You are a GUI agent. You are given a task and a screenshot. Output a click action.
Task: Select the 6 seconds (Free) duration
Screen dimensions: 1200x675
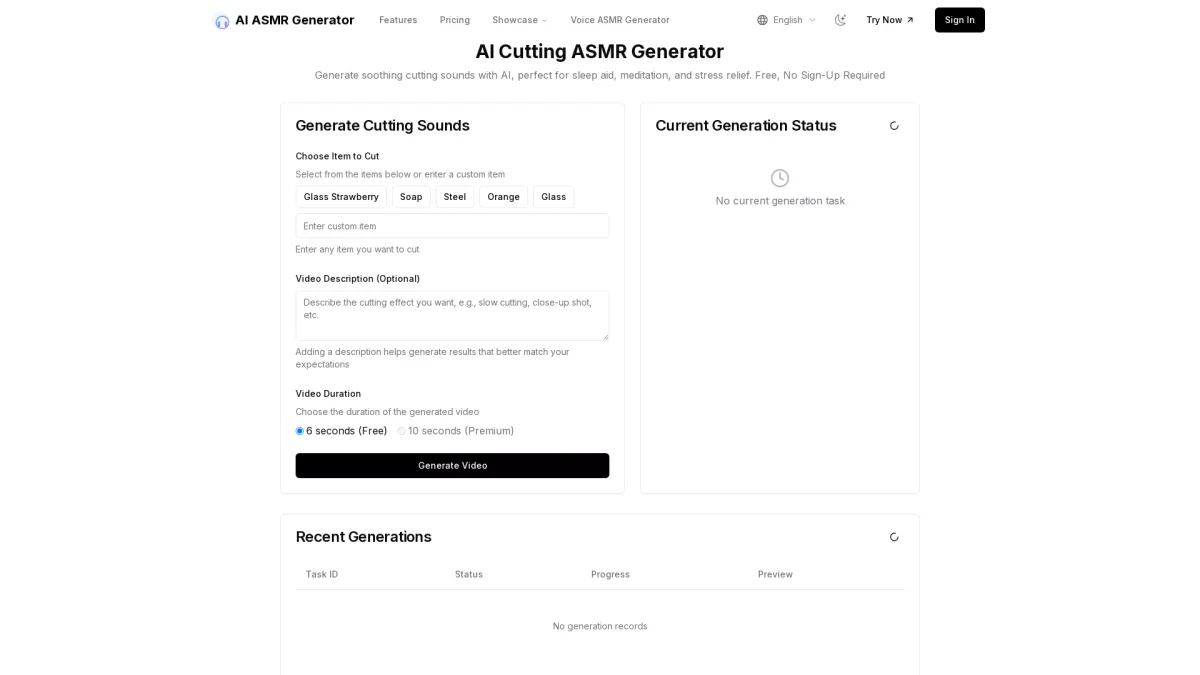300,431
